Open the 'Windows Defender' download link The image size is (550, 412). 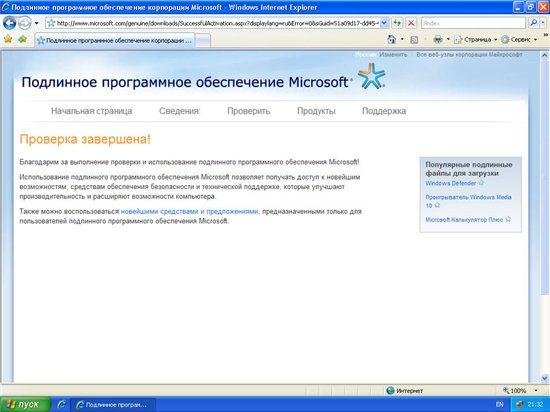point(451,183)
